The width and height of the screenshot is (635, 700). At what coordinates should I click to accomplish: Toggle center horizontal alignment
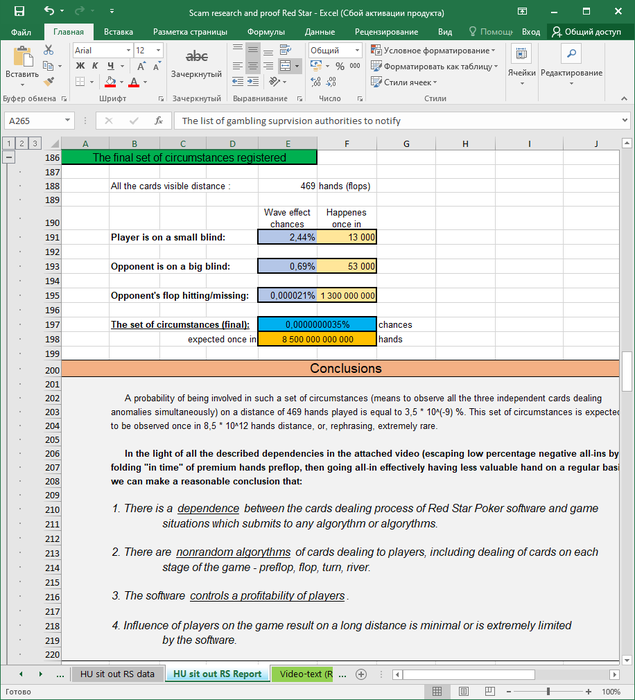click(253, 66)
